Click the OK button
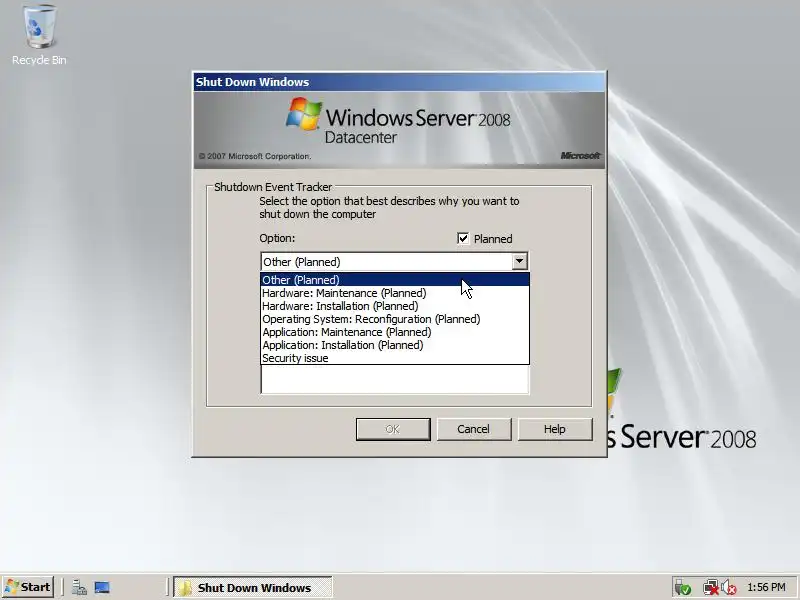The image size is (800, 600). click(x=393, y=429)
